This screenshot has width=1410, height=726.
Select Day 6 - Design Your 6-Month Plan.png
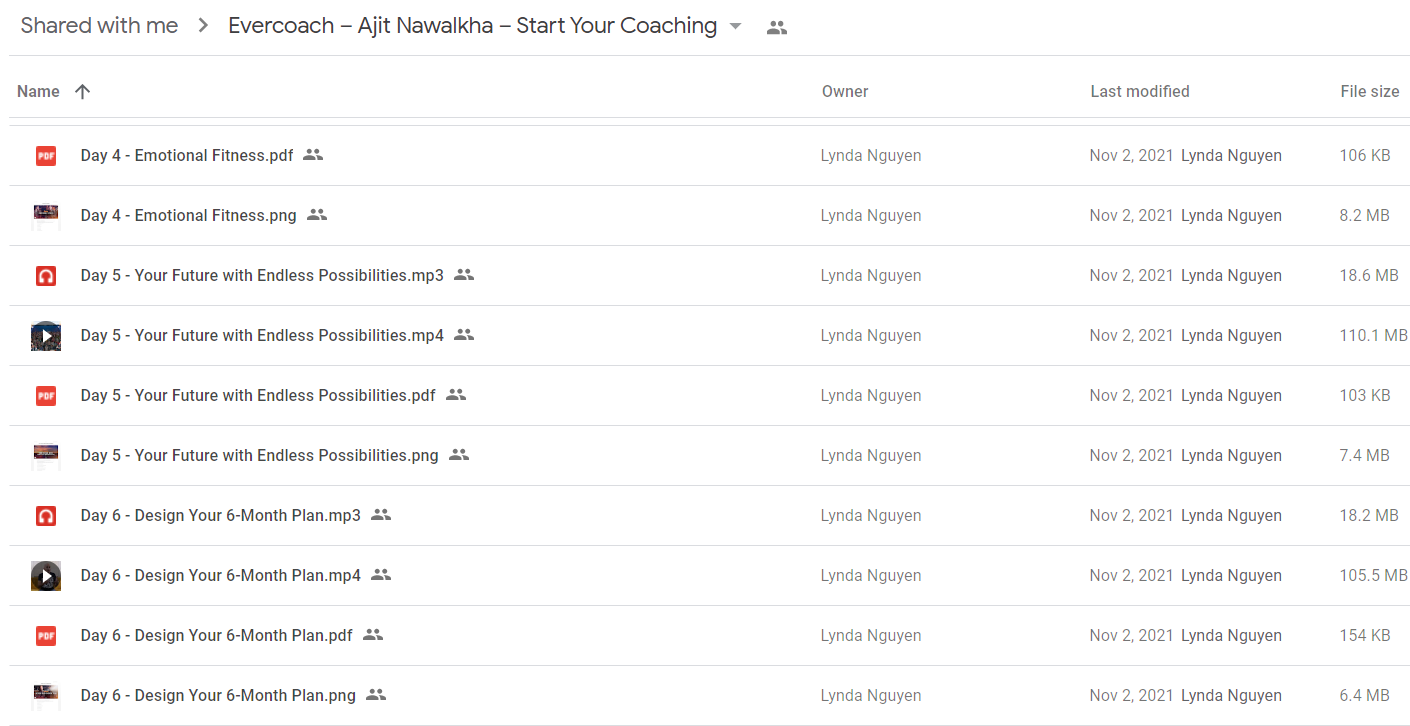pos(218,695)
